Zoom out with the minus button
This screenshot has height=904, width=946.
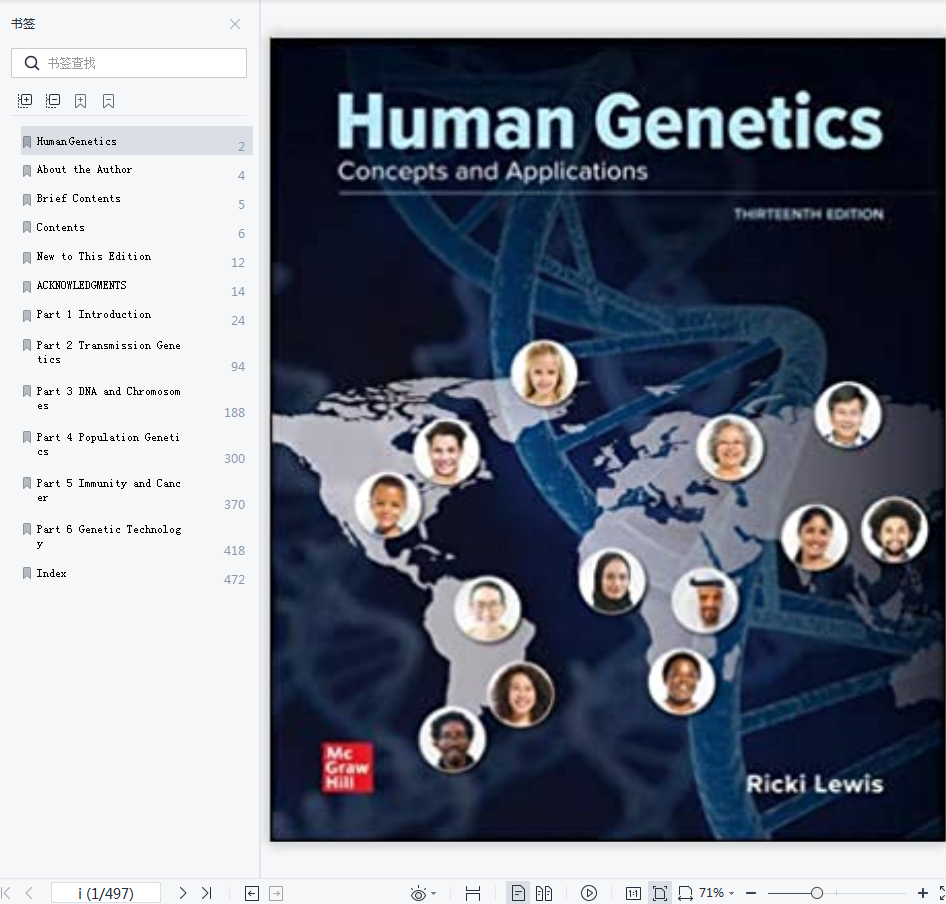pyautogui.click(x=751, y=893)
